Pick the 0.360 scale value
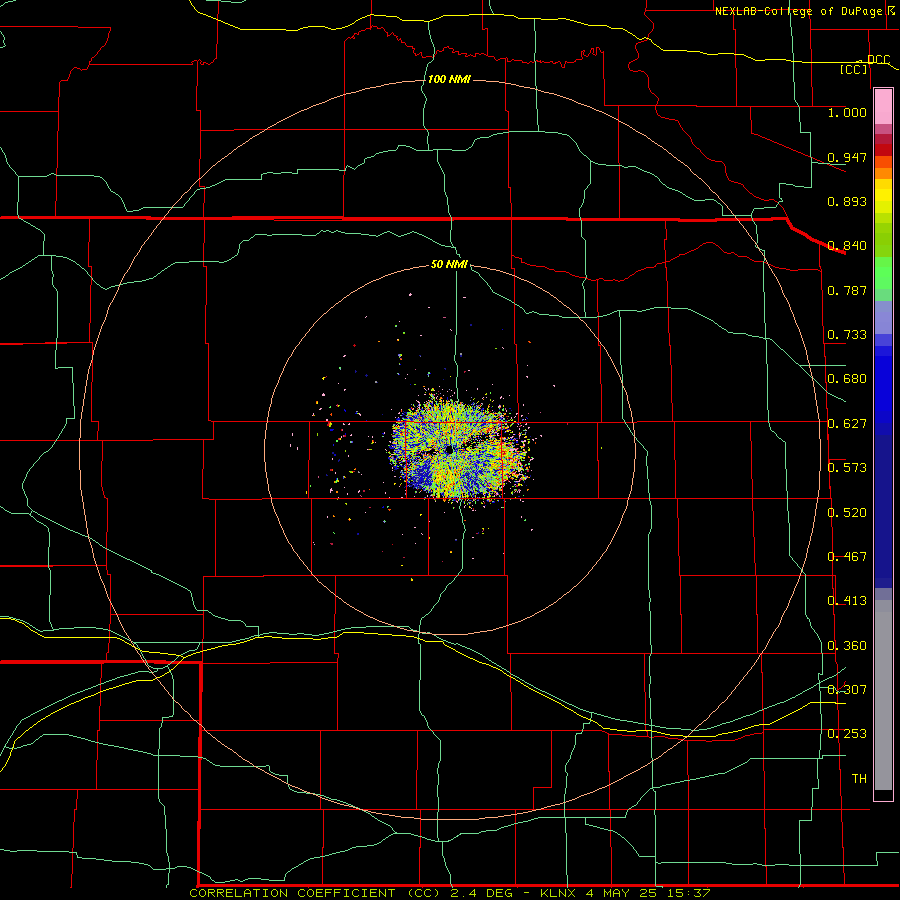Image resolution: width=900 pixels, height=900 pixels. pyautogui.click(x=847, y=646)
